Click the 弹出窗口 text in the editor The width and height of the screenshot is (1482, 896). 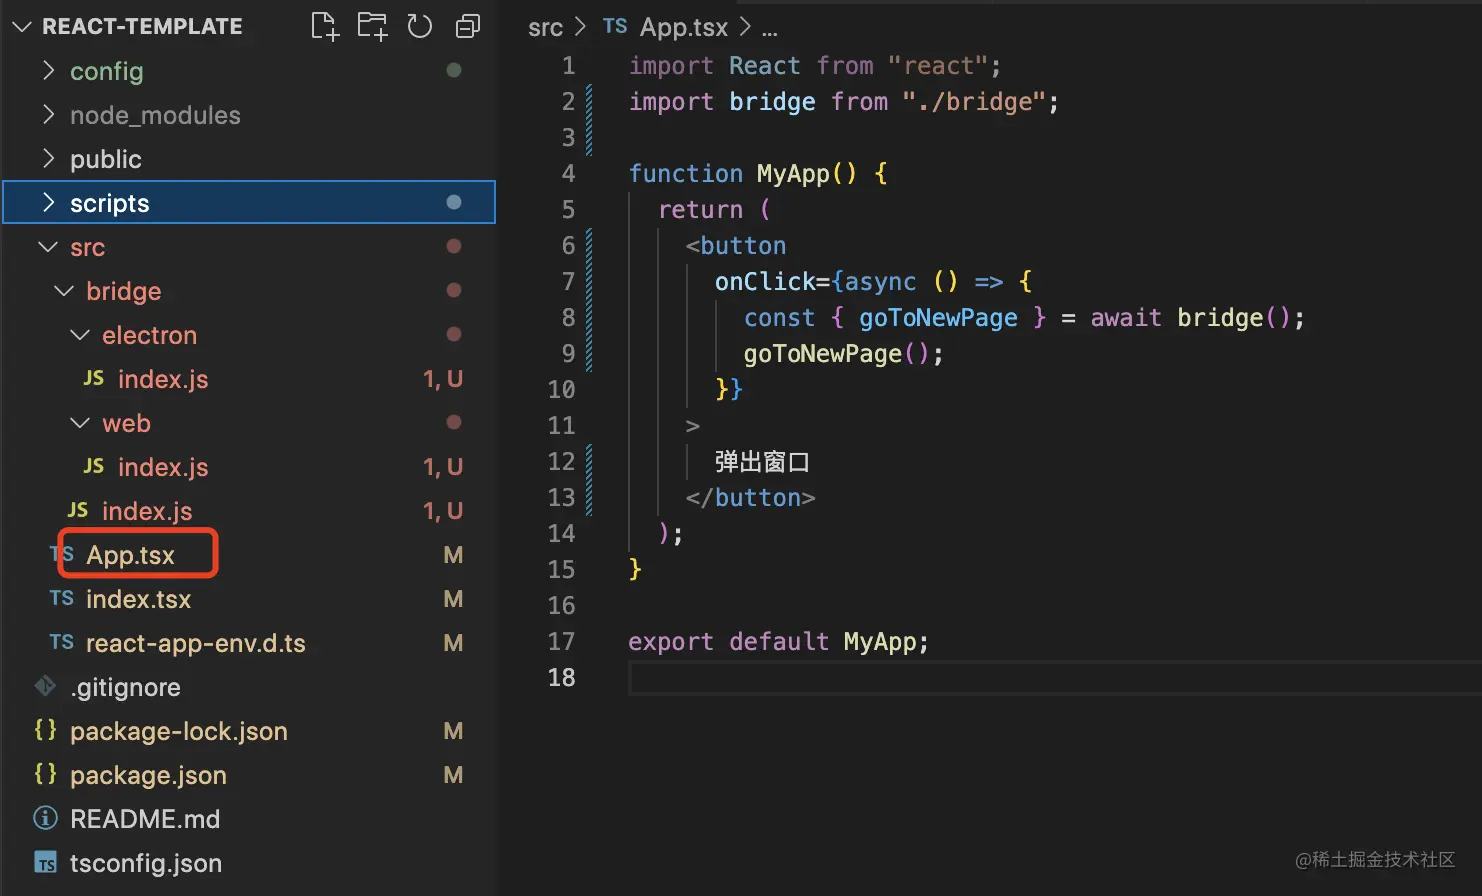762,462
